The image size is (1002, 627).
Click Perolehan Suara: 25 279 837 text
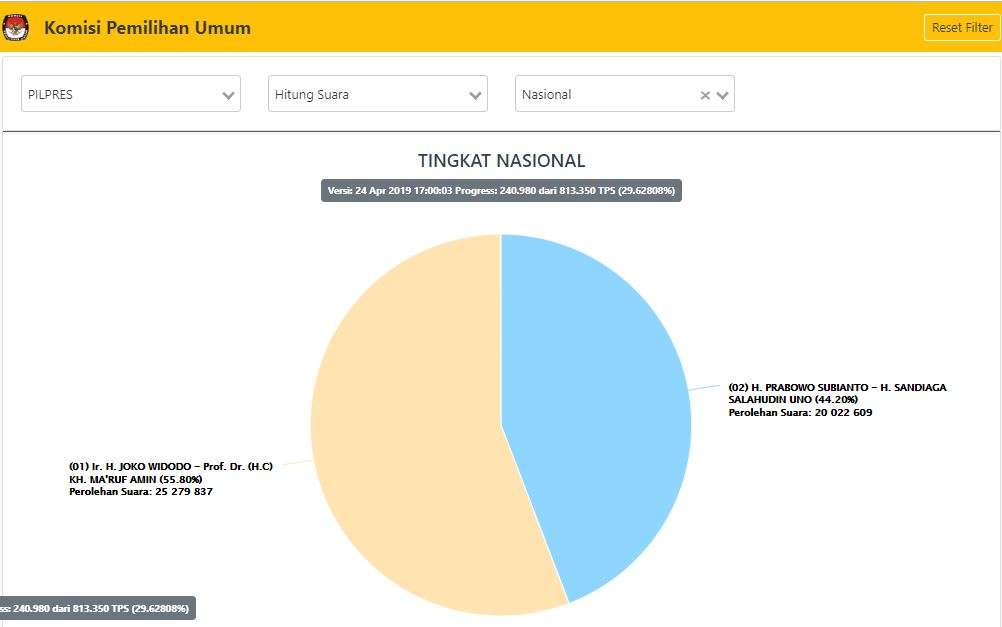pos(141,492)
